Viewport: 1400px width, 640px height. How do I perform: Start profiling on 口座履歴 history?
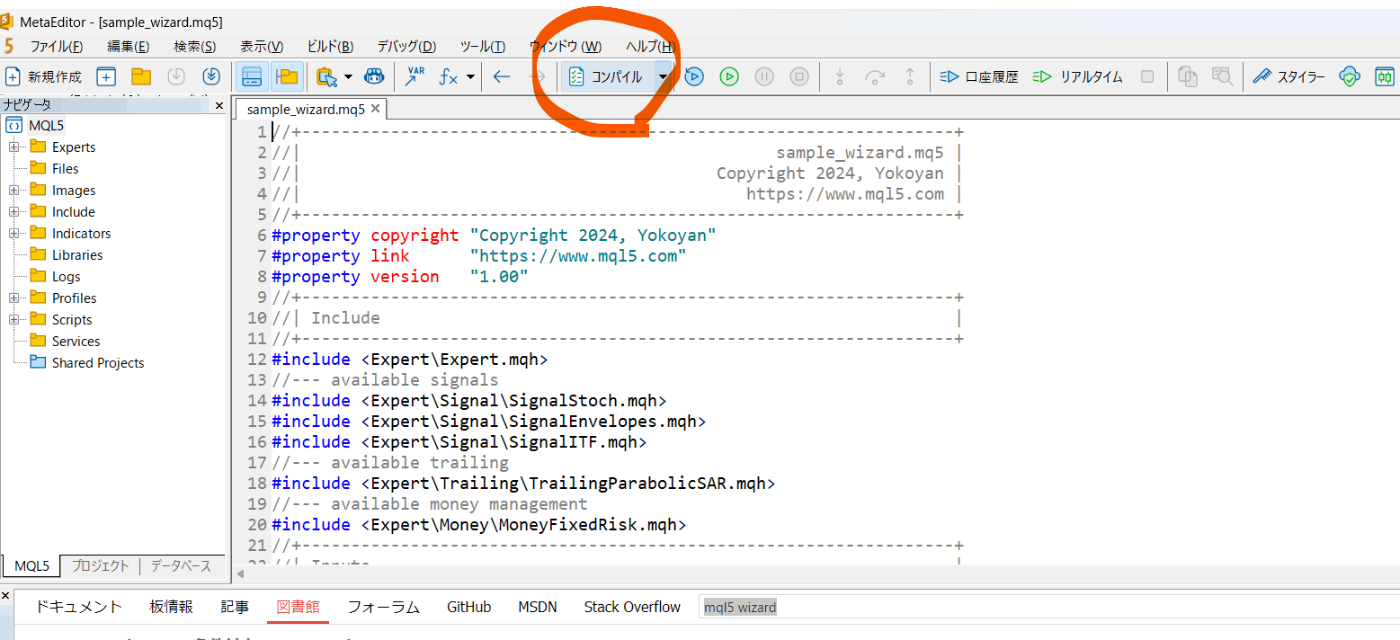point(979,76)
